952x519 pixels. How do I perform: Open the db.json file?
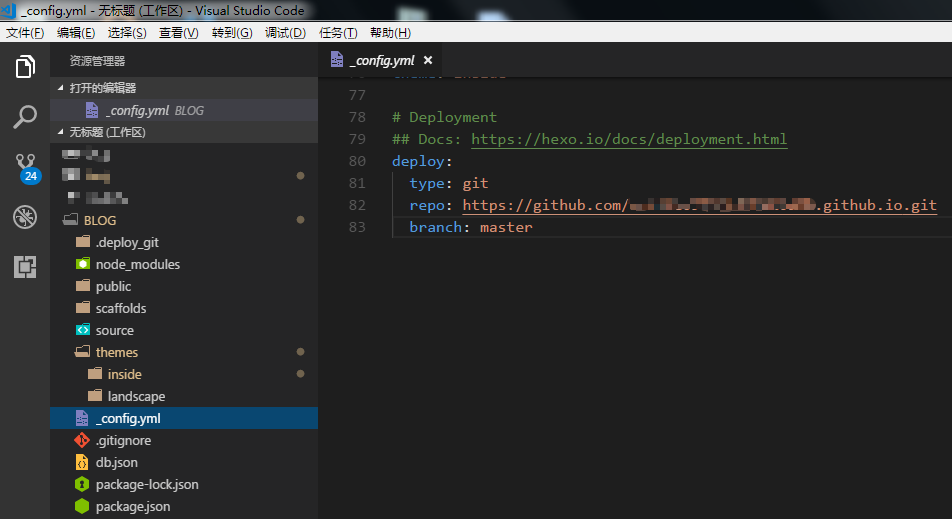pyautogui.click(x=184, y=462)
